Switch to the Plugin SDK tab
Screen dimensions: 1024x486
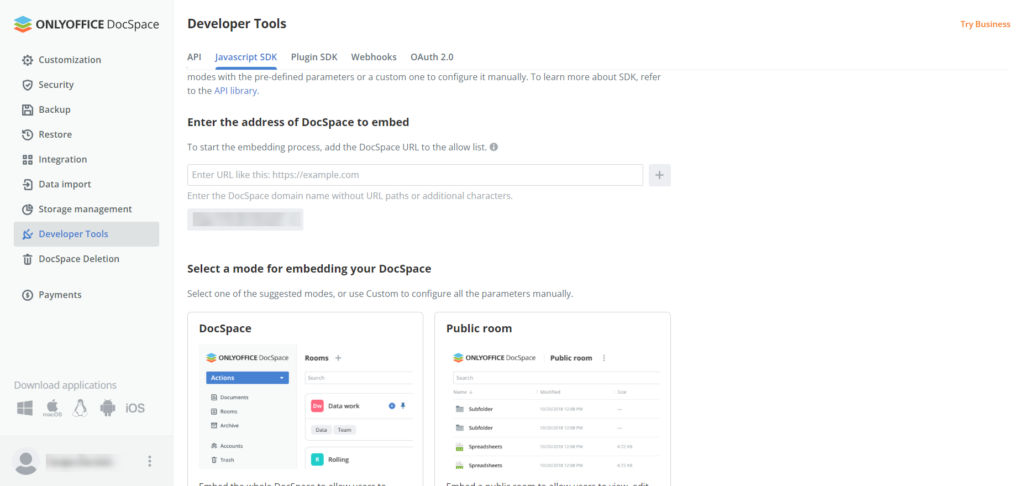(x=314, y=57)
